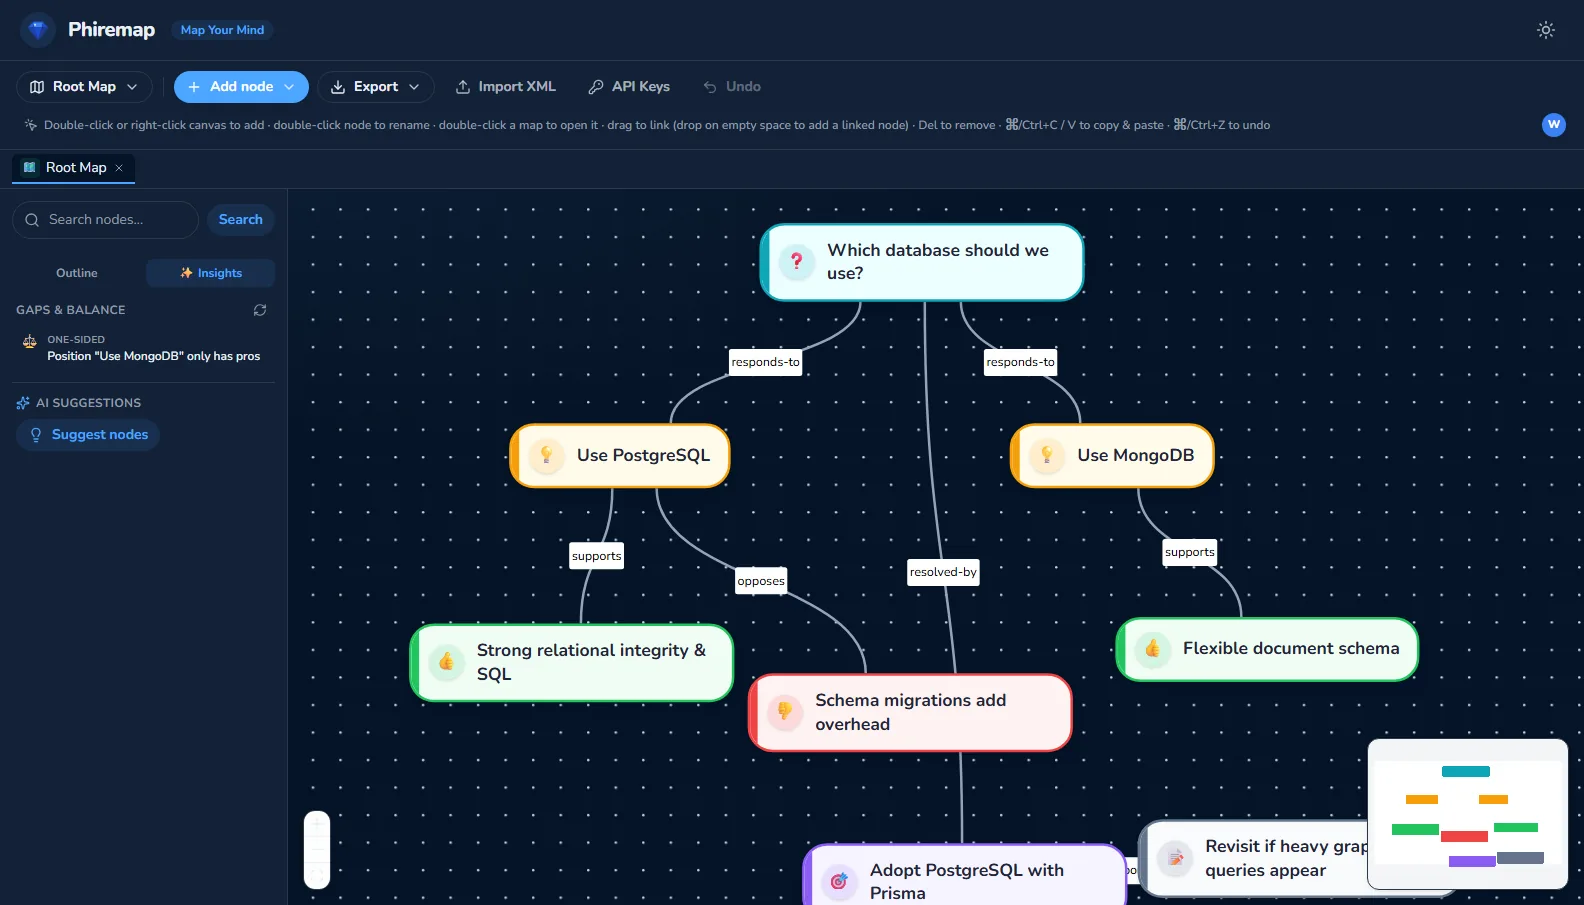Screen dimensions: 1584x905
Task: Click the hint bar sparkle icon
Action: click(31, 125)
